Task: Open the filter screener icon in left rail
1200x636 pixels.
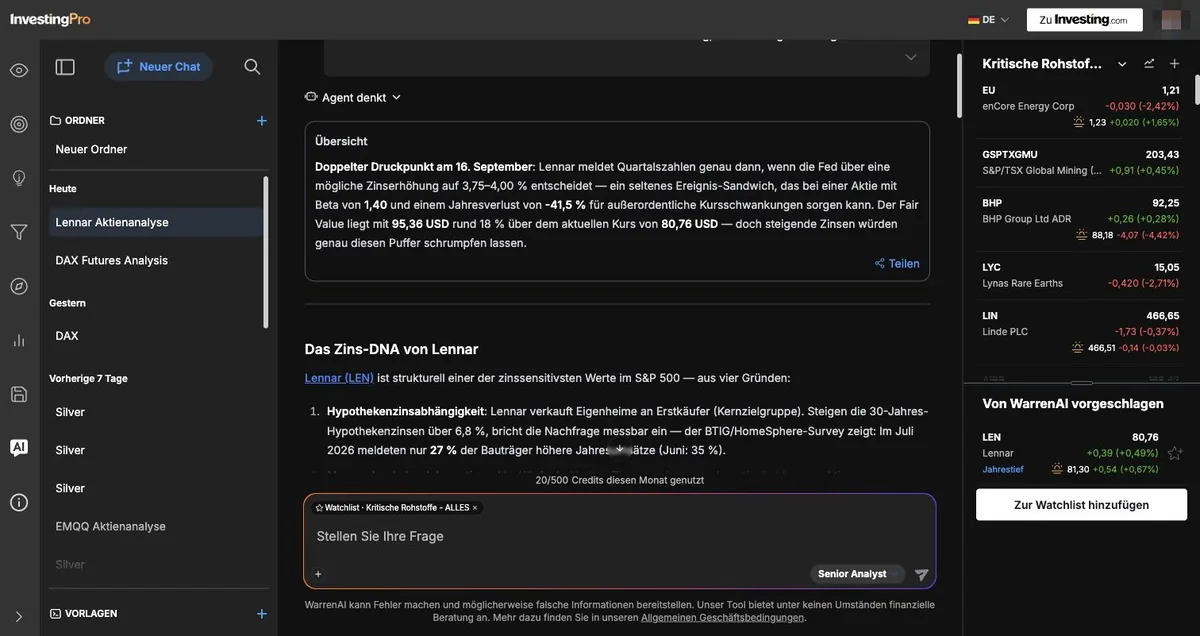Action: 19,232
